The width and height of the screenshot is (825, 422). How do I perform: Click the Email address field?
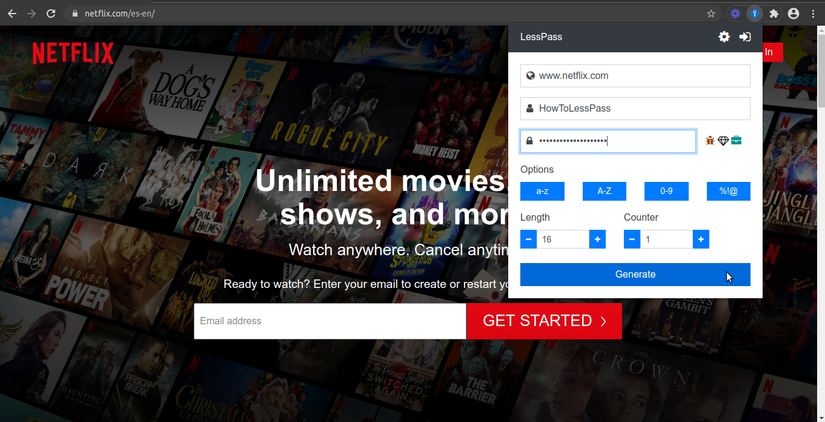tap(330, 321)
